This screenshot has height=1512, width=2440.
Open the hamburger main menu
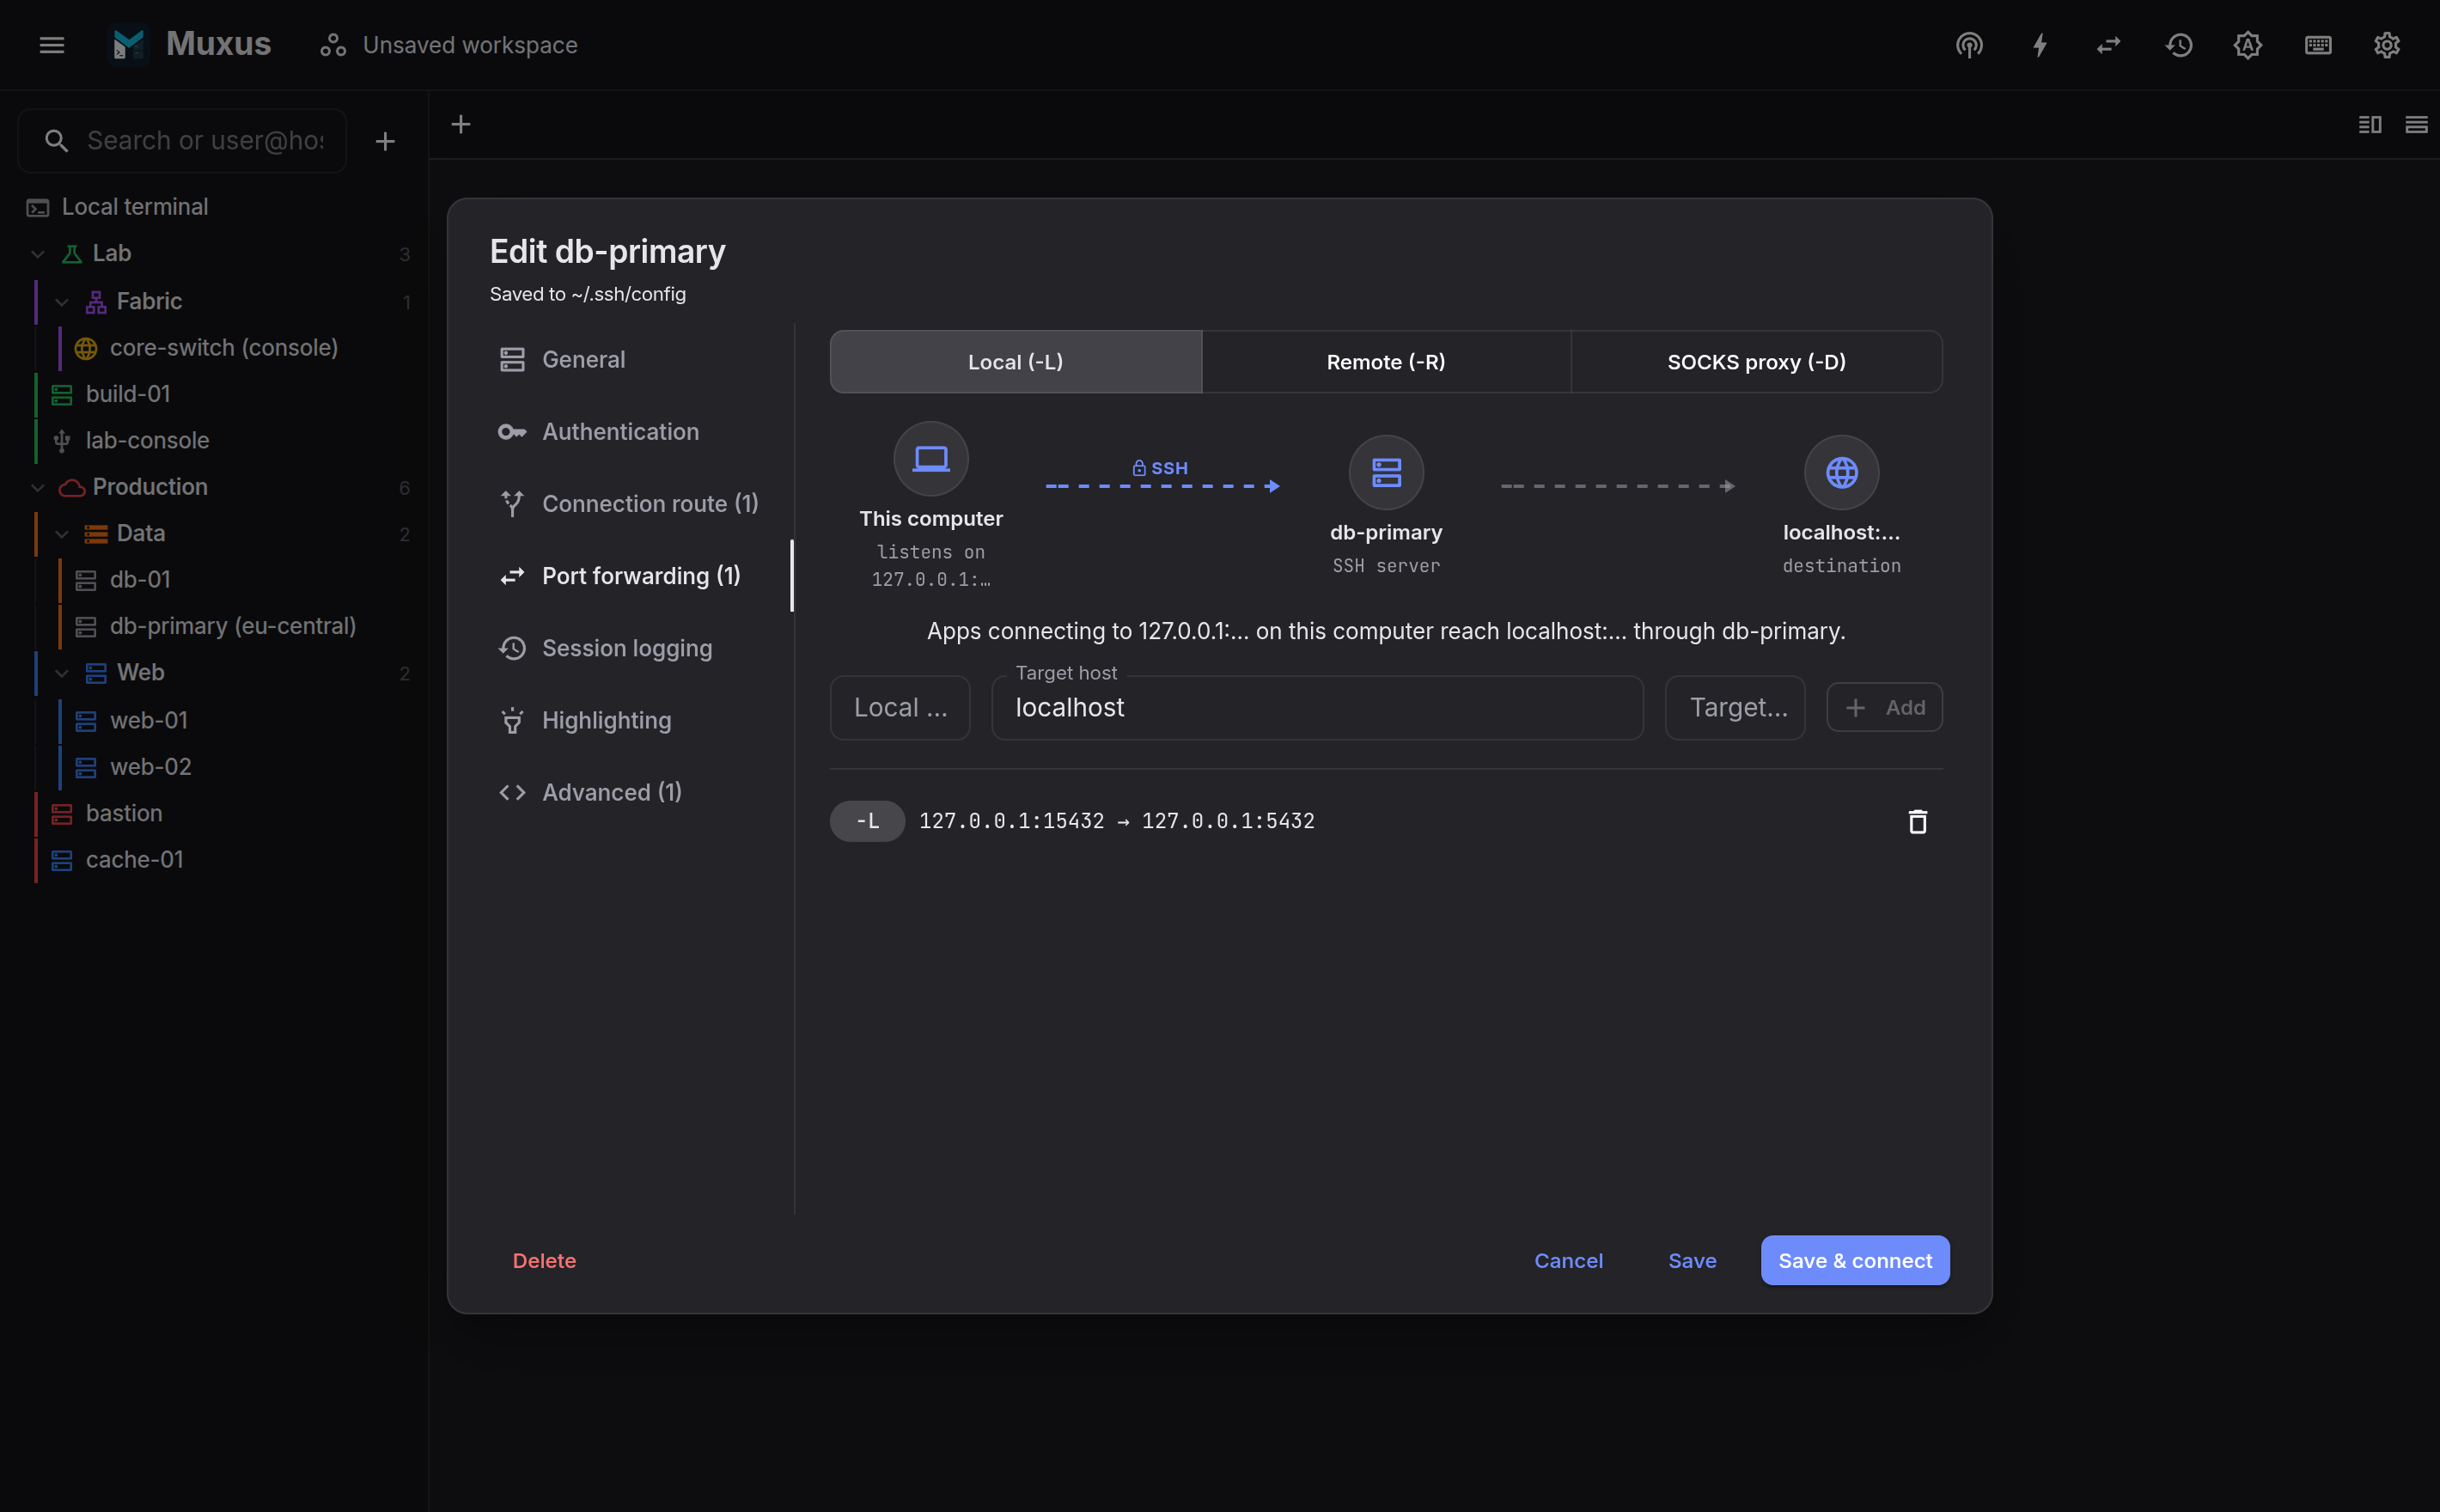click(52, 45)
